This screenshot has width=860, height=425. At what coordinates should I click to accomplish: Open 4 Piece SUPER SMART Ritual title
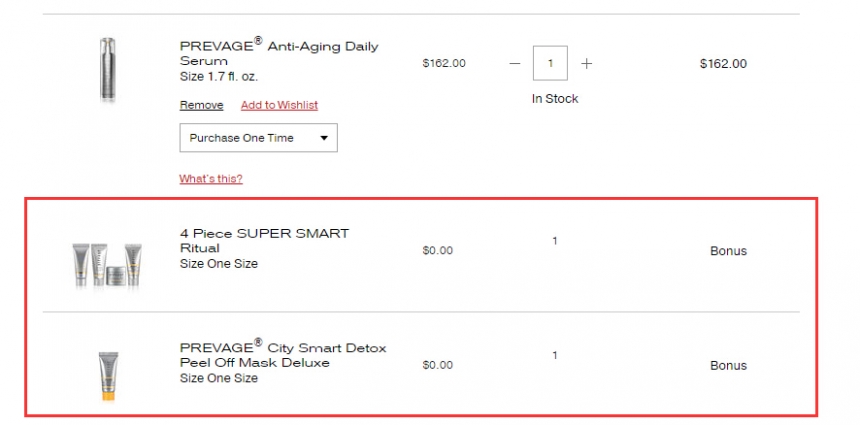click(264, 241)
